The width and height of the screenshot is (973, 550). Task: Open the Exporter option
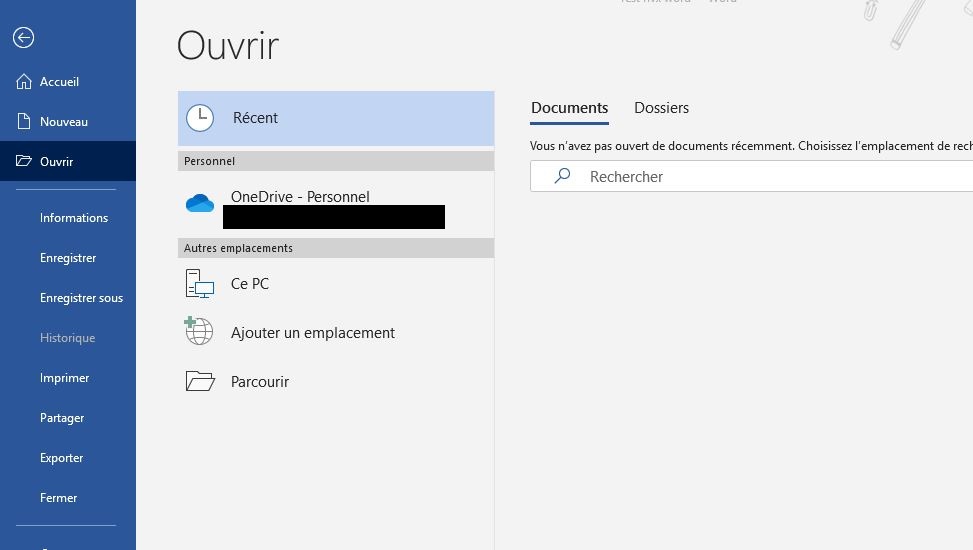[61, 458]
